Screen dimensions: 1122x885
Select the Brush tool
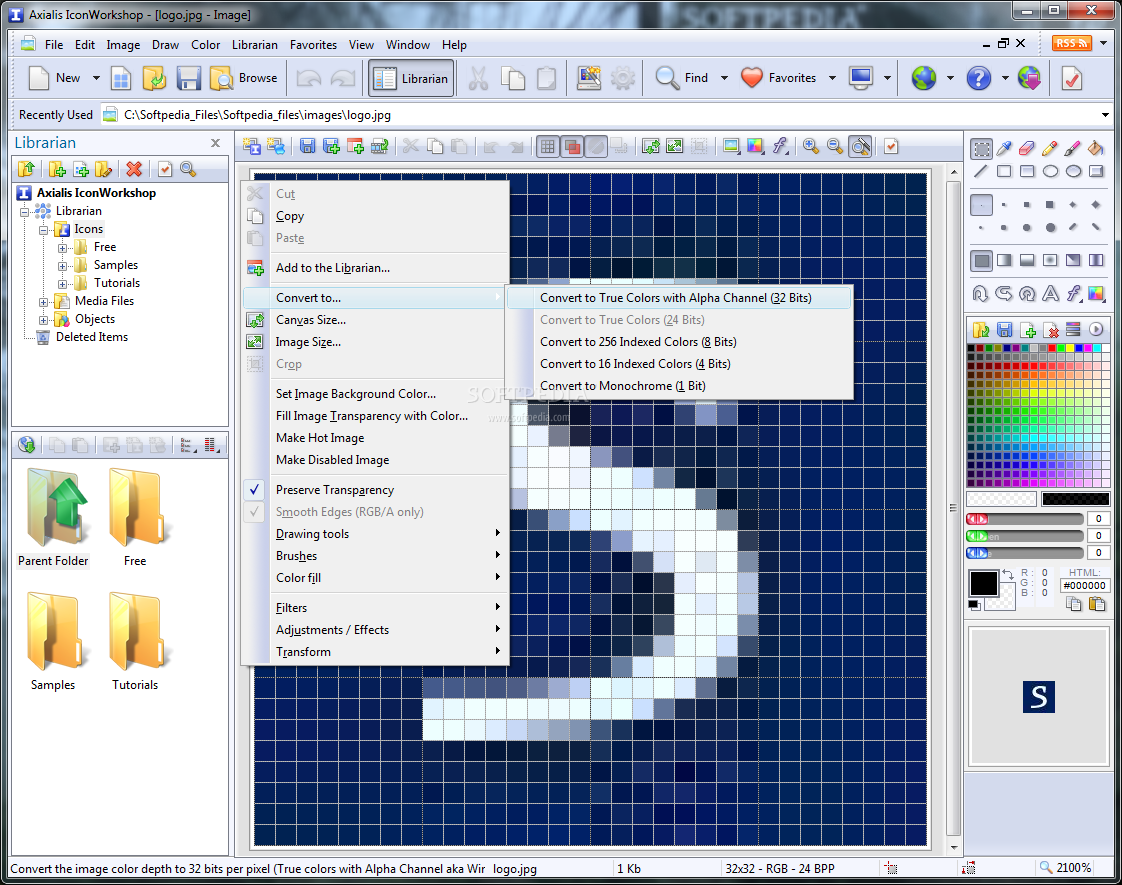click(1073, 149)
